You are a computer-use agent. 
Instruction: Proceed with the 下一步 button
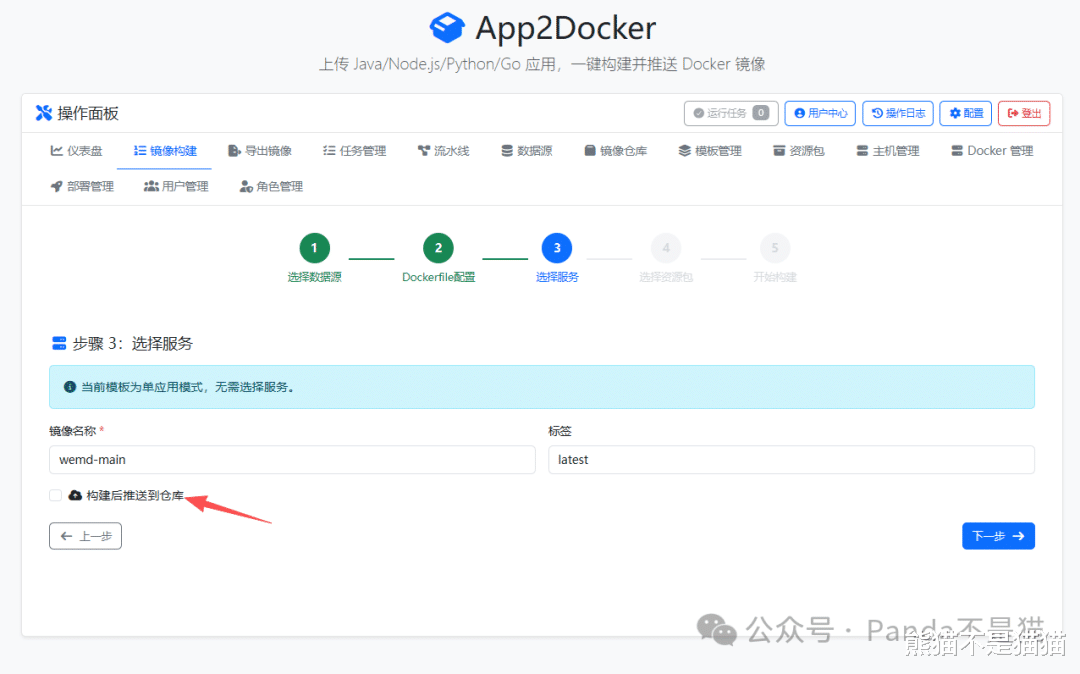pos(998,536)
